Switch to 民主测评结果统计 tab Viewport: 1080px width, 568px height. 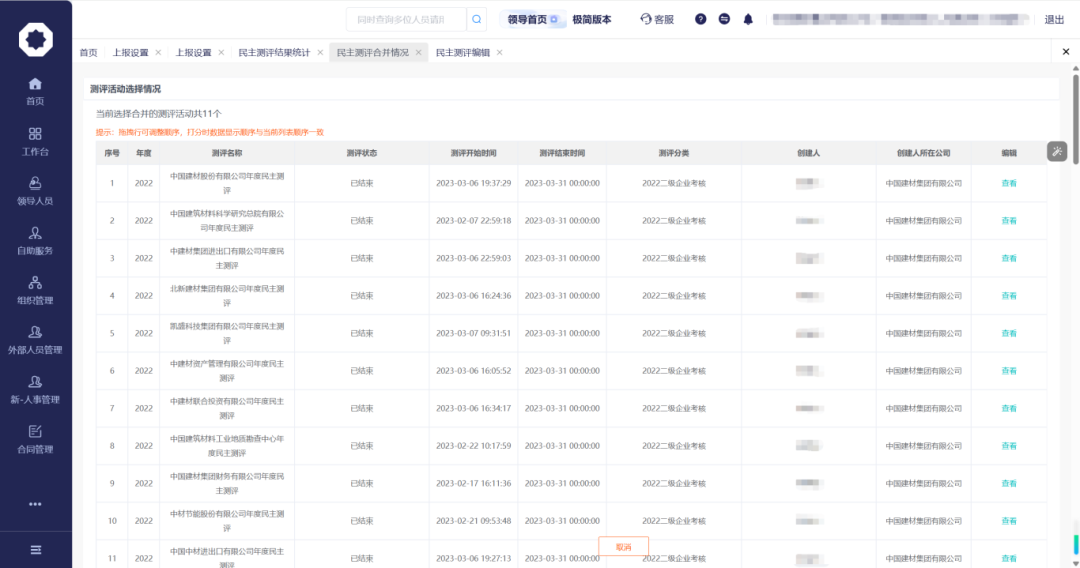coord(273,52)
